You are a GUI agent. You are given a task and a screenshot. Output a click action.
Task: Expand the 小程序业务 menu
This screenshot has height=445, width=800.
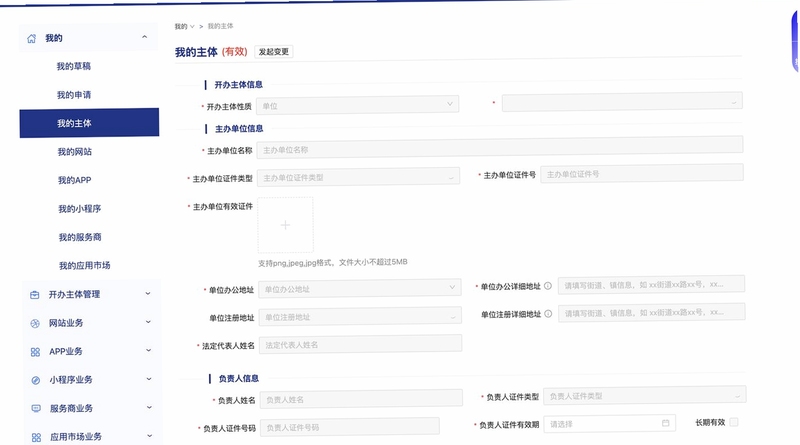[149, 379]
